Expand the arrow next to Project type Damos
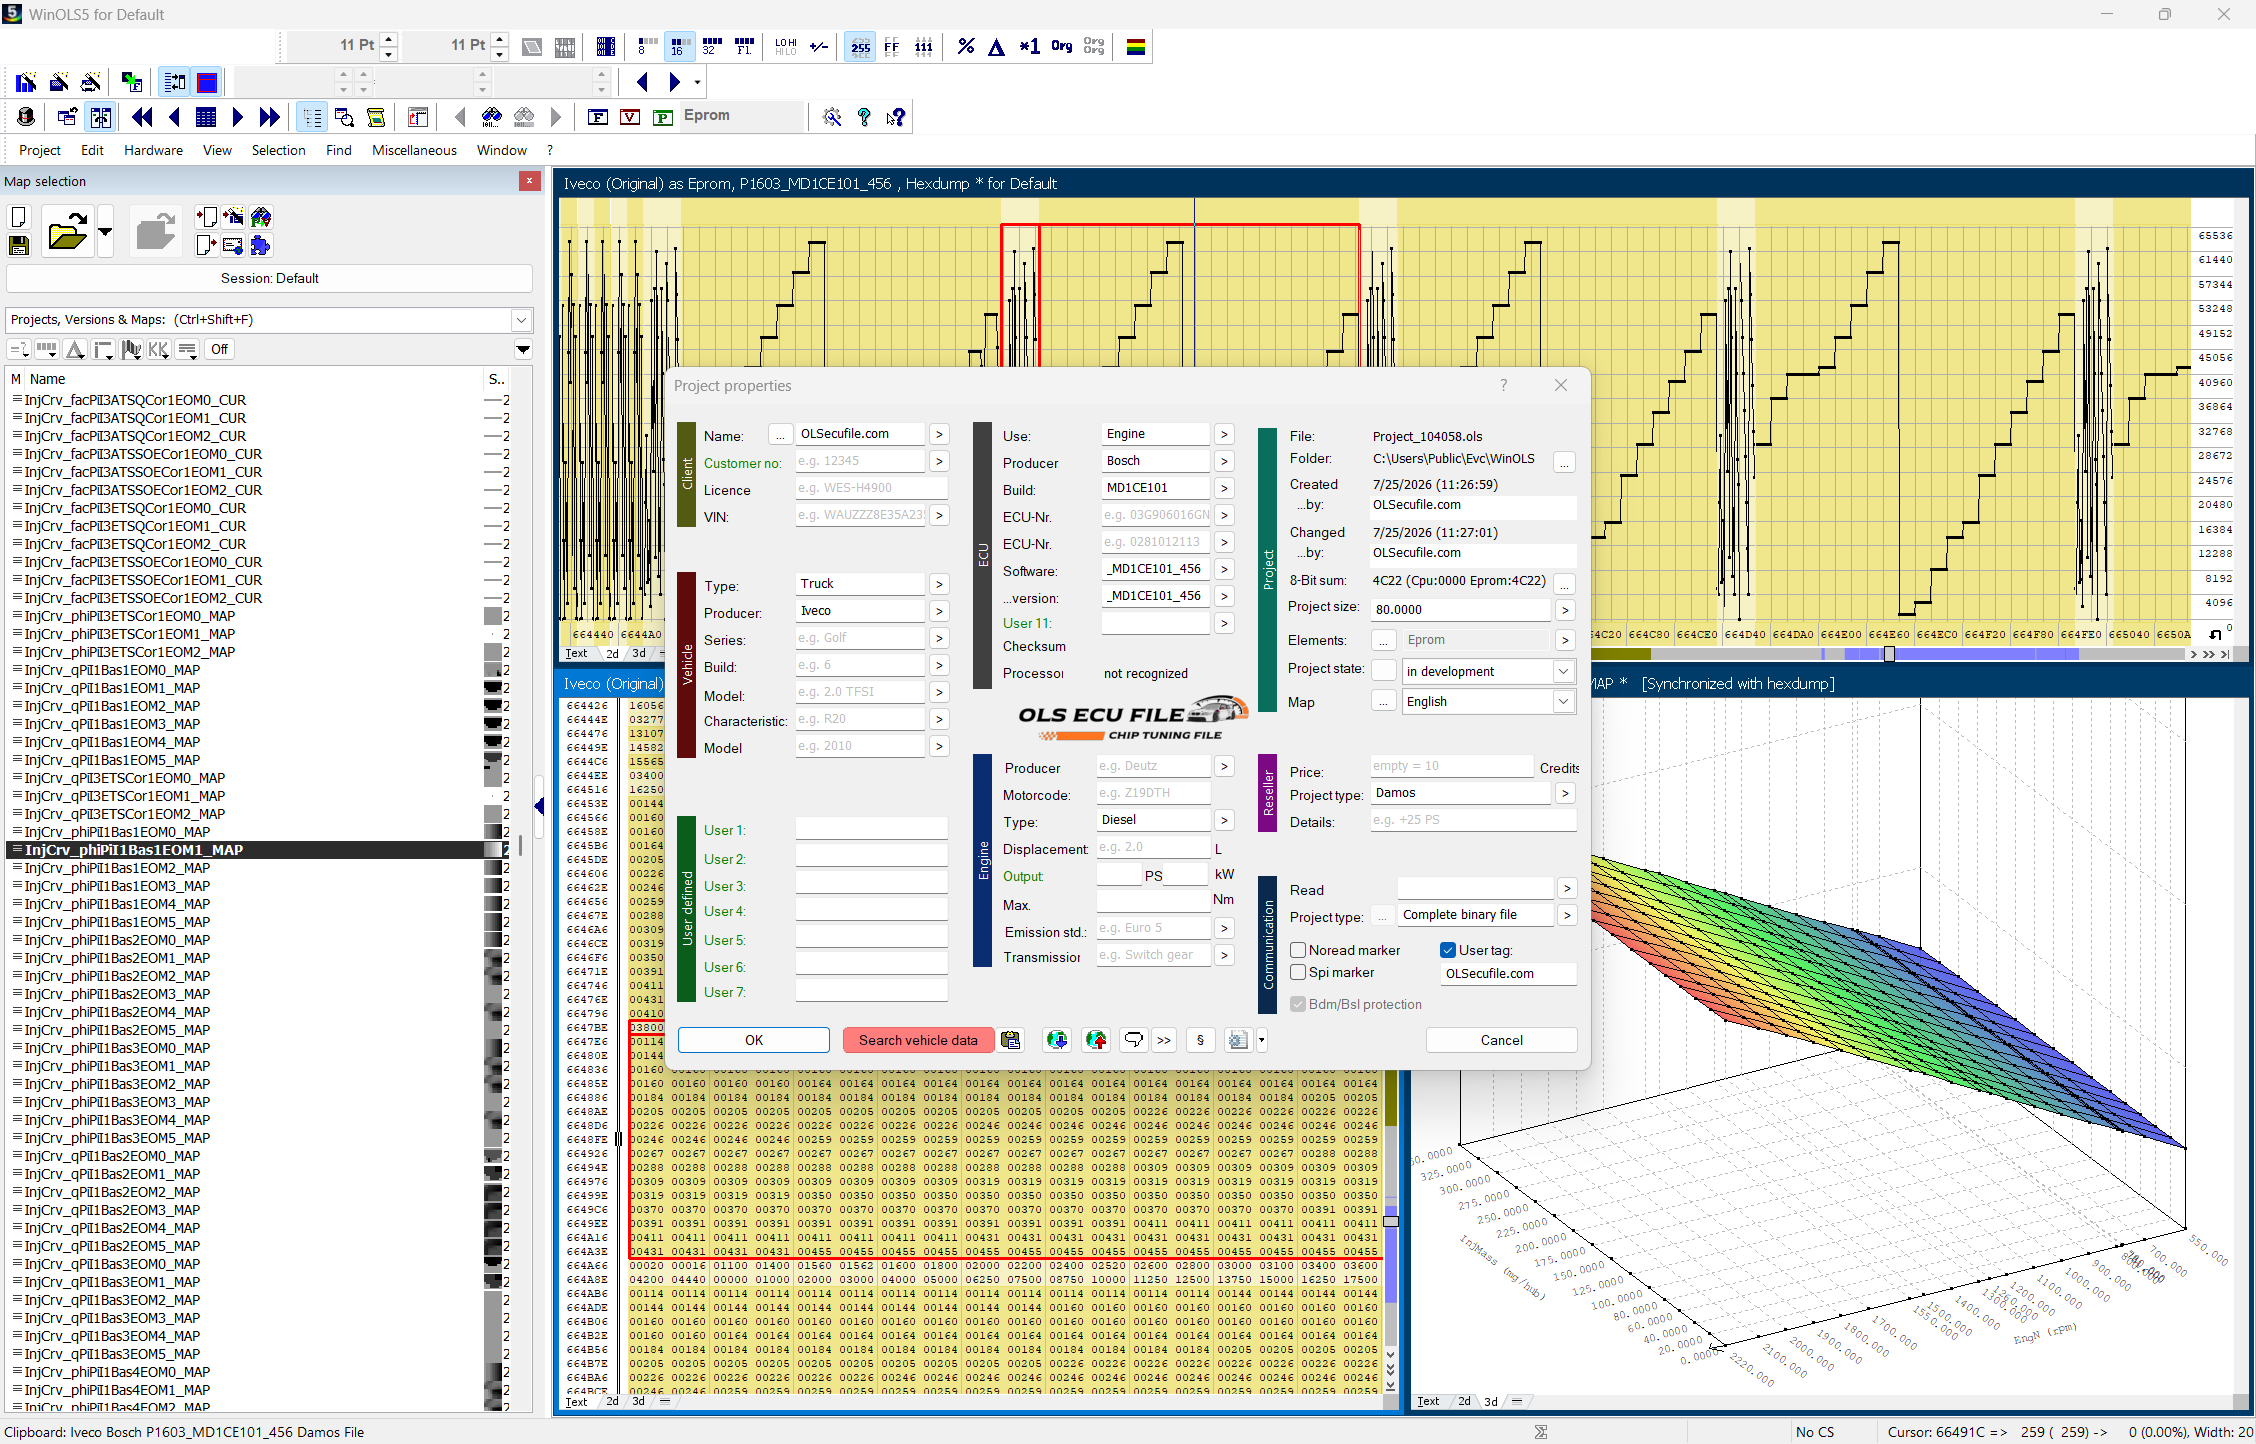Image resolution: width=2256 pixels, height=1444 pixels. tap(1565, 793)
